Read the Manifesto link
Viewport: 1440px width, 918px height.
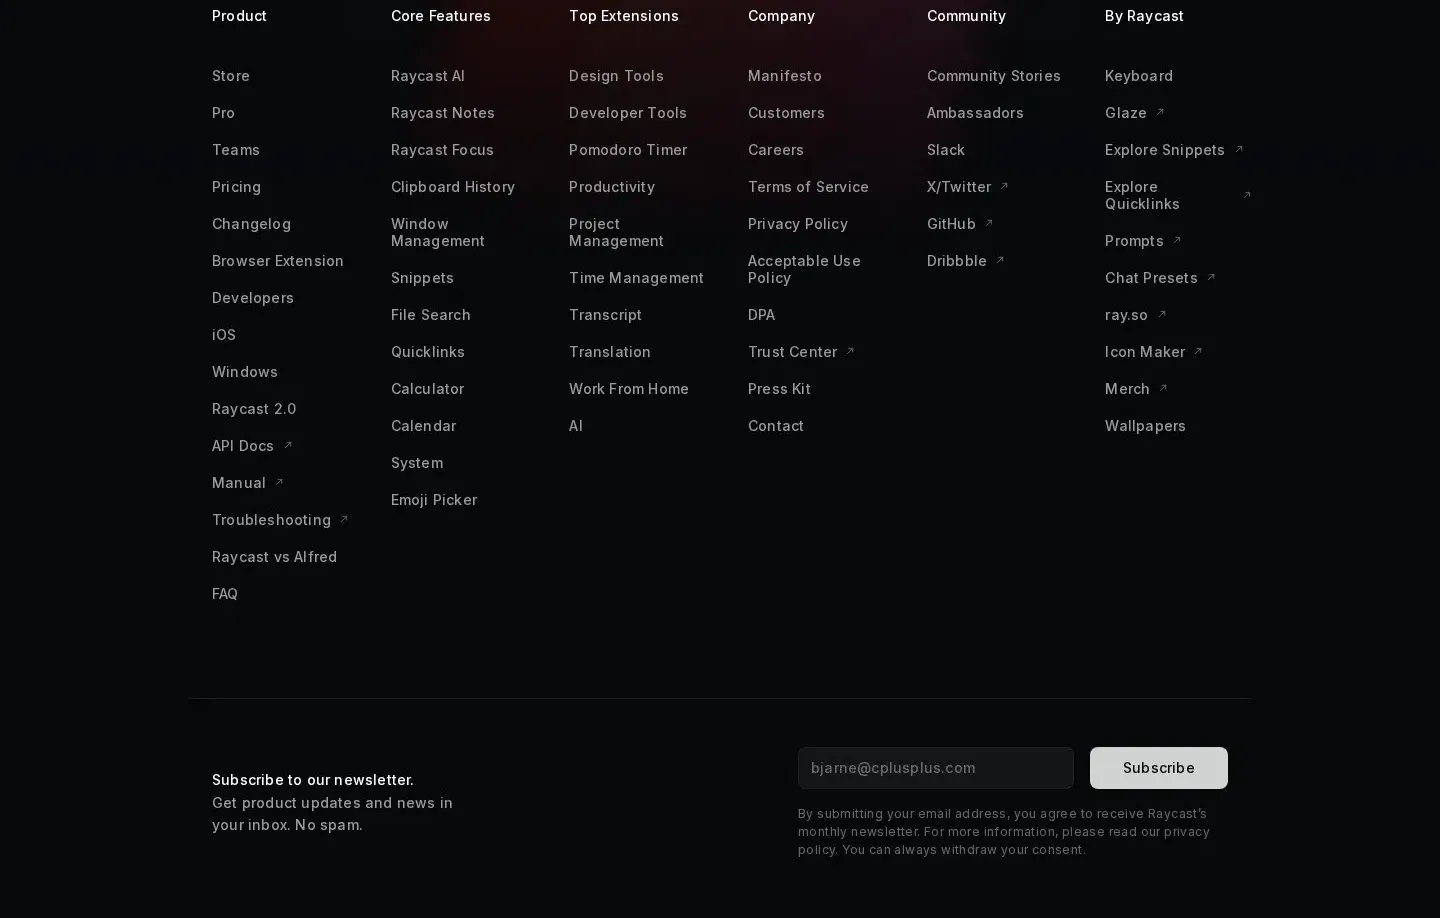(785, 76)
